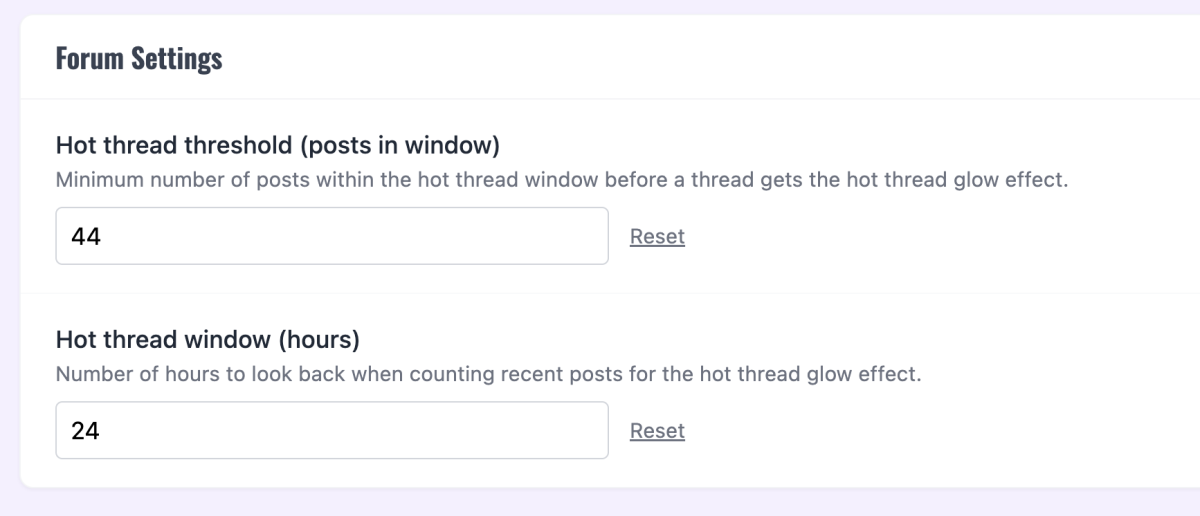The height and width of the screenshot is (516, 1200).
Task: Click the divider between the two settings rows
Action: [600, 293]
